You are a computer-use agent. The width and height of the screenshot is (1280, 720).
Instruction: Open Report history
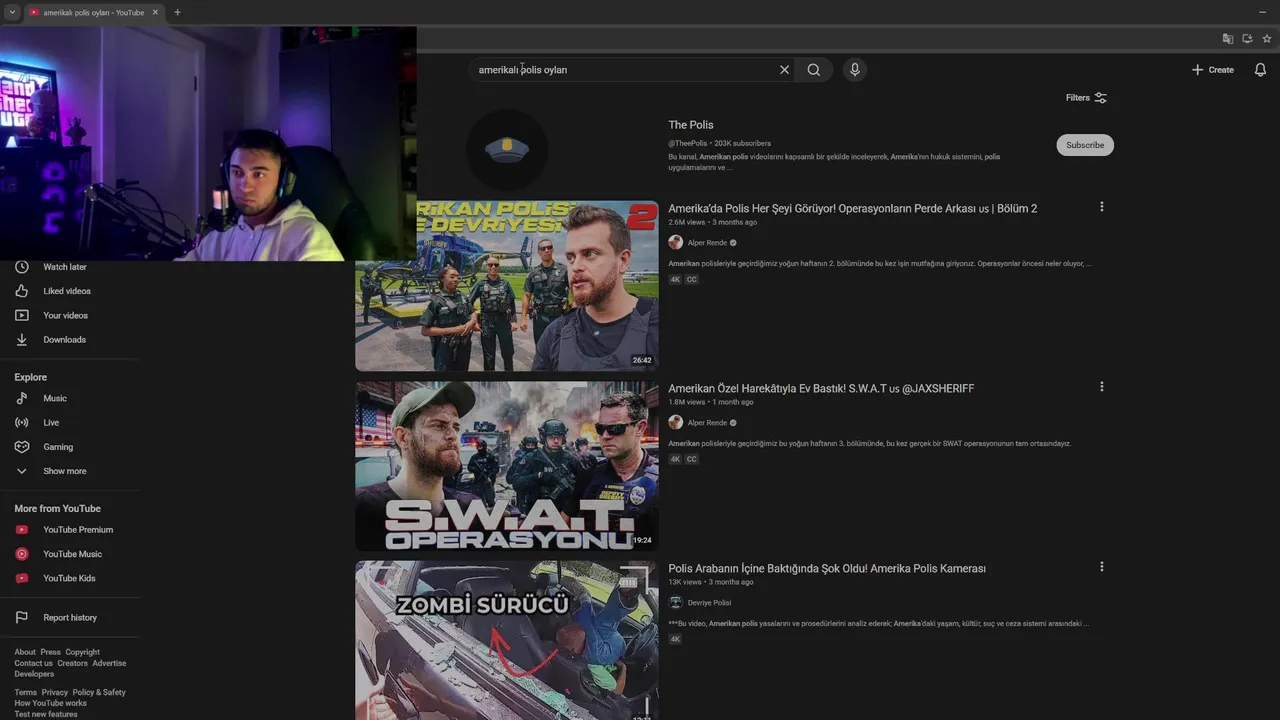point(70,618)
